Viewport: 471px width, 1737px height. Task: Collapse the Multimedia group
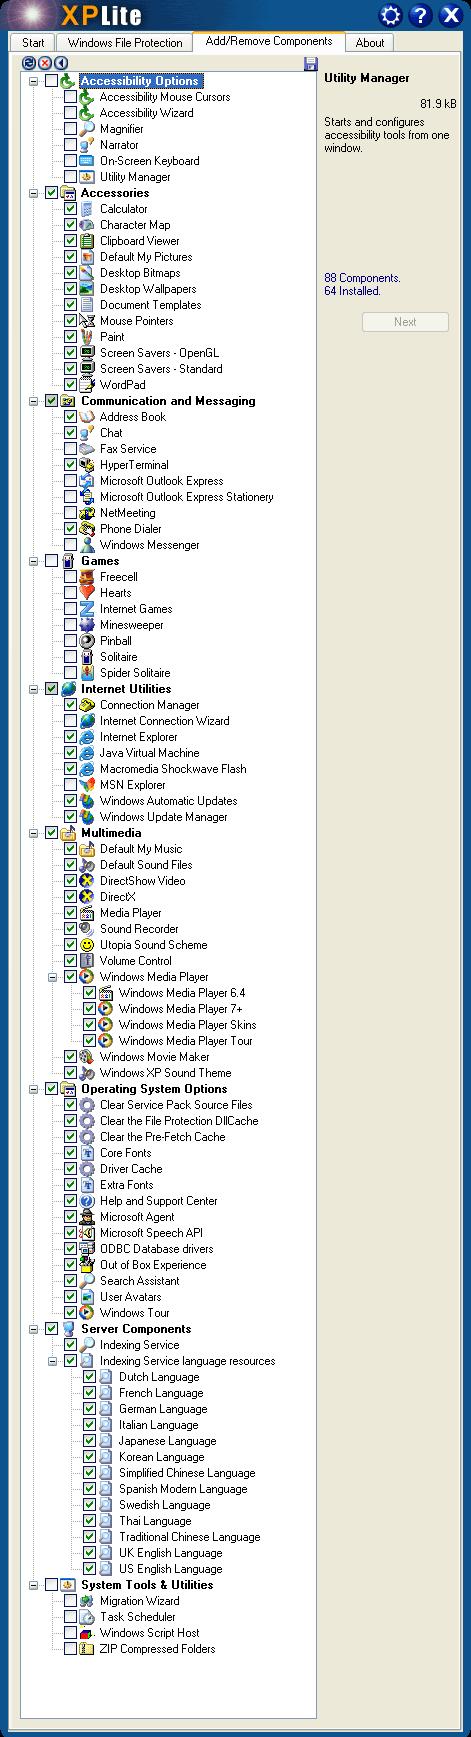click(34, 833)
